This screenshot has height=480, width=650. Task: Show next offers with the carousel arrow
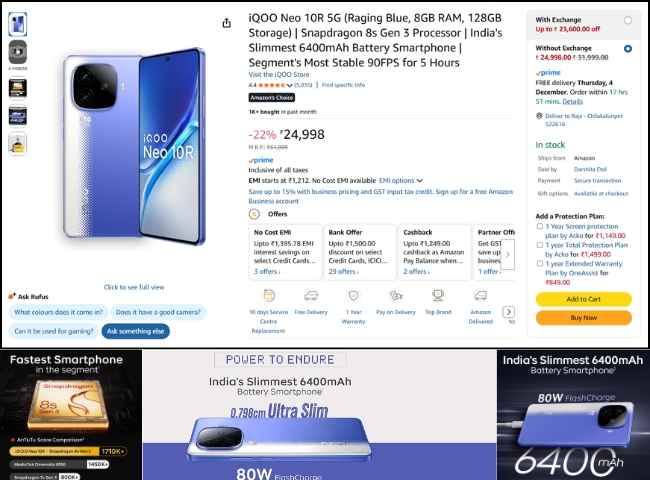(508, 255)
